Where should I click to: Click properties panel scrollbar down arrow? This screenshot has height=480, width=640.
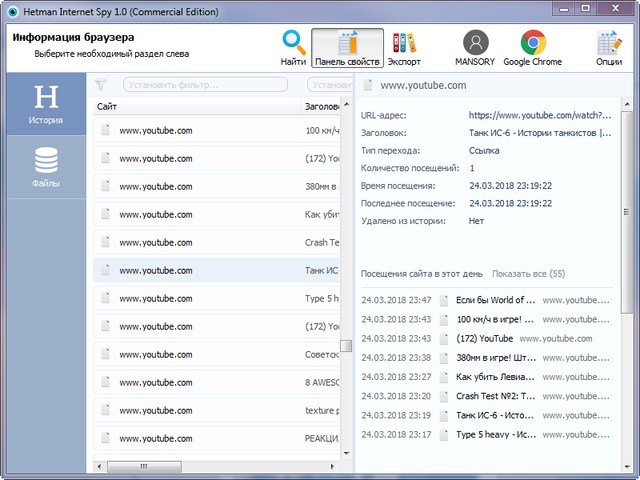click(627, 467)
